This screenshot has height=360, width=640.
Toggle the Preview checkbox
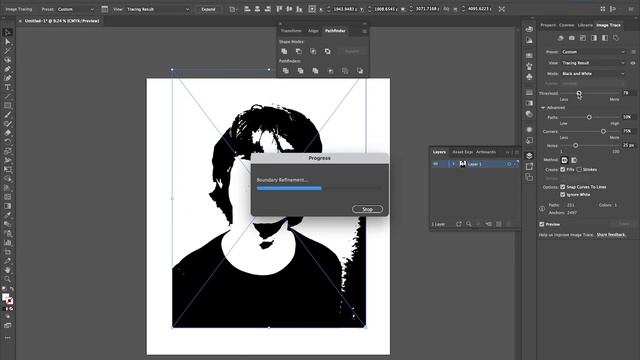[542, 224]
